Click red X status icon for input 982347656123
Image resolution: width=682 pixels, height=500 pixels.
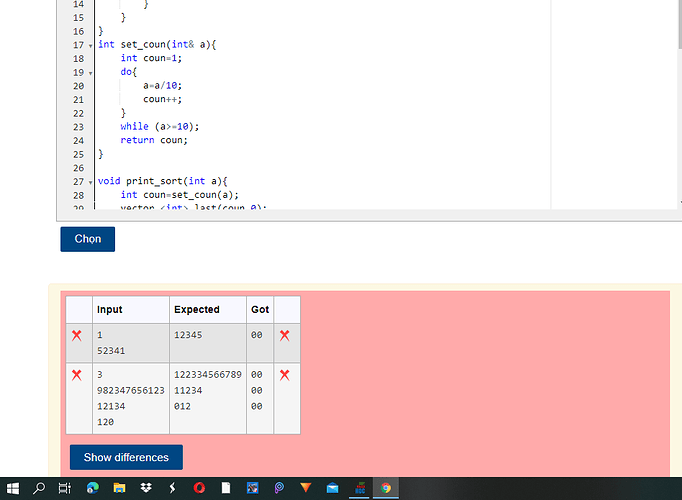[x=77, y=375]
